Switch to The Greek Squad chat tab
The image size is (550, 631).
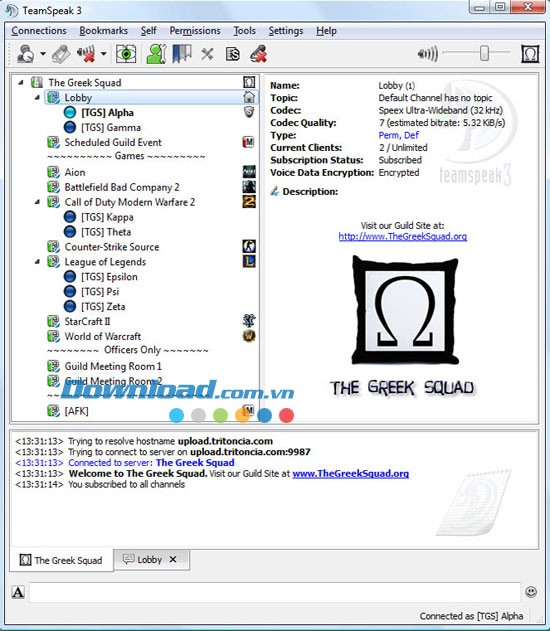pyautogui.click(x=62, y=560)
